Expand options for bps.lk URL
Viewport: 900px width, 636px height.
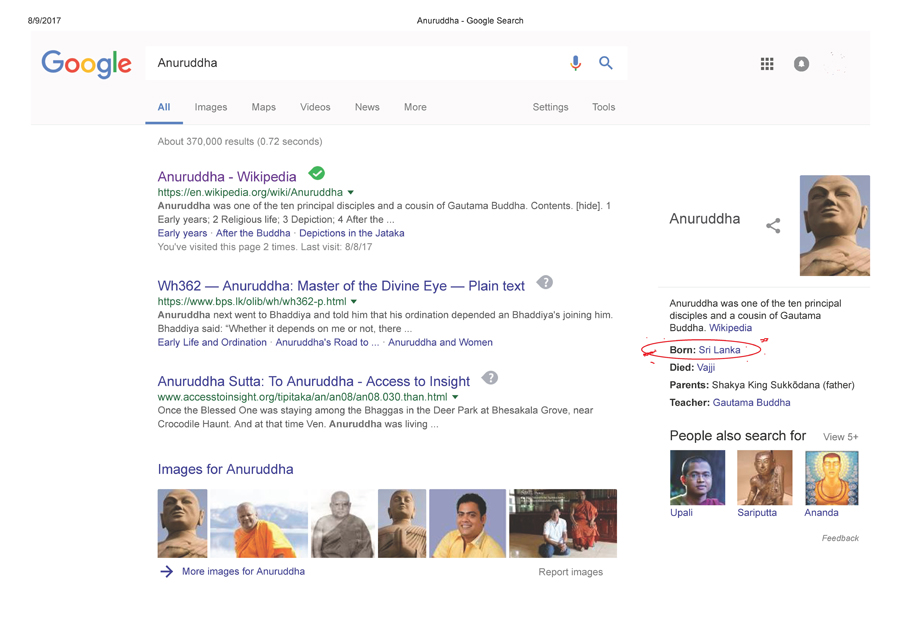(354, 301)
